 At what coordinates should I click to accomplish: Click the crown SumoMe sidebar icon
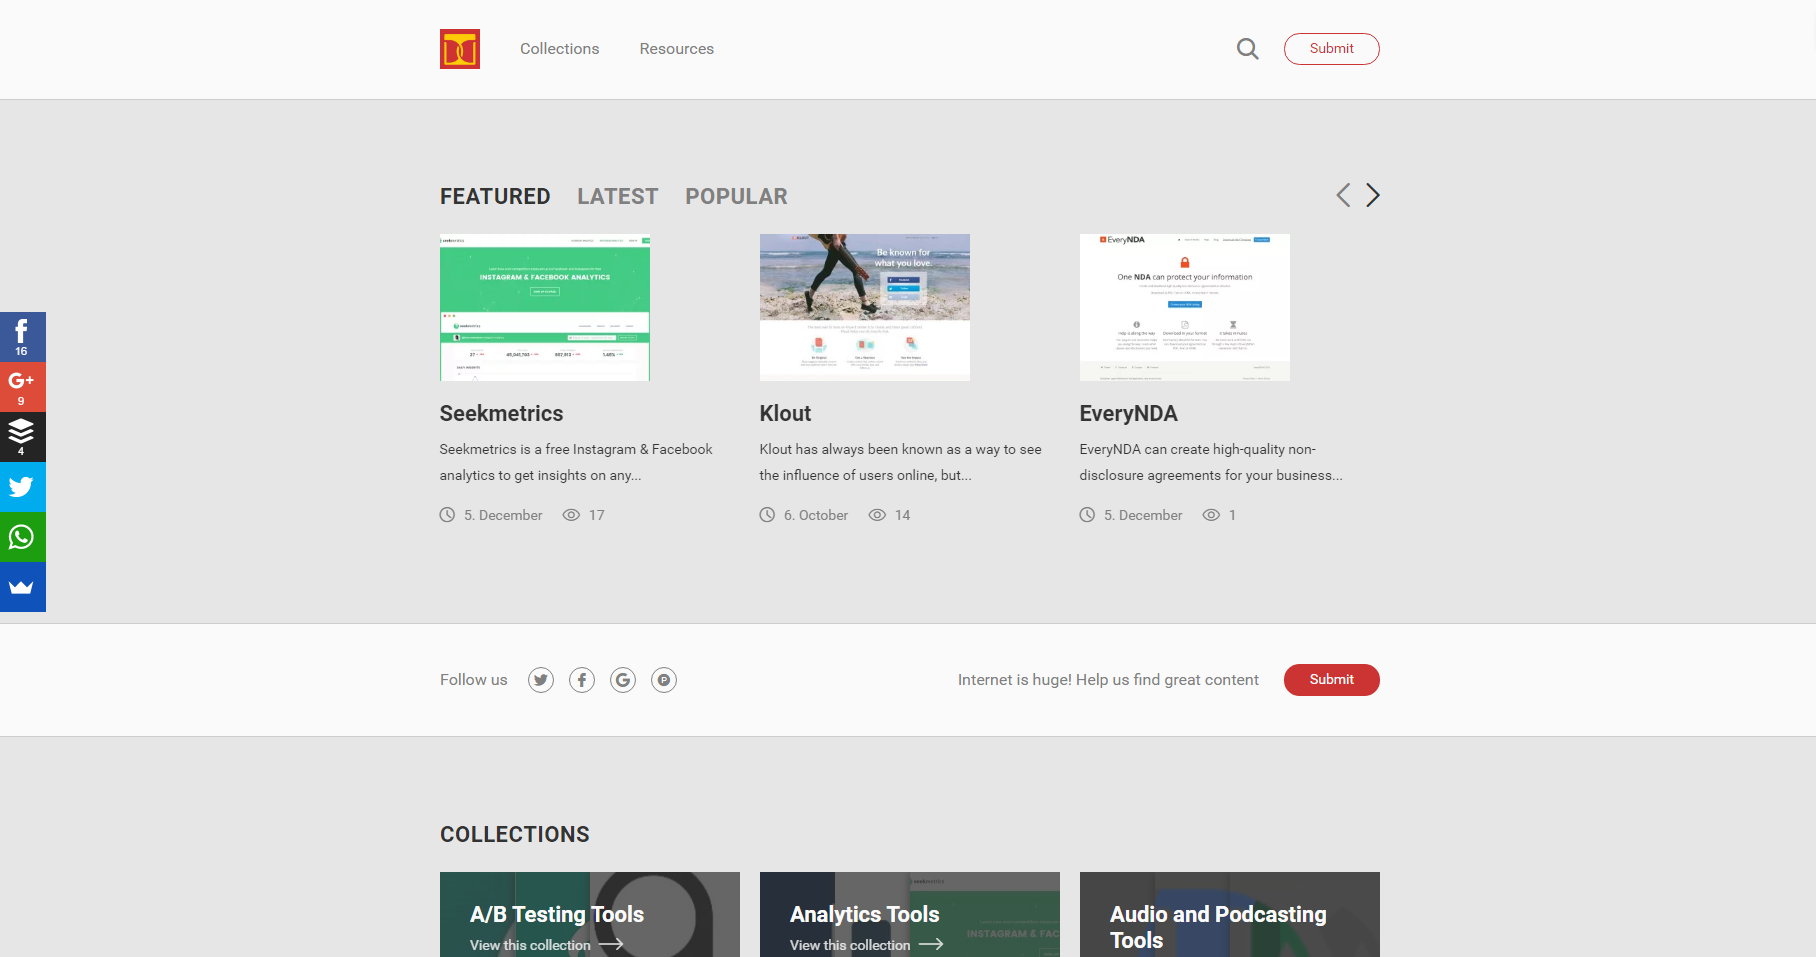pyautogui.click(x=22, y=587)
